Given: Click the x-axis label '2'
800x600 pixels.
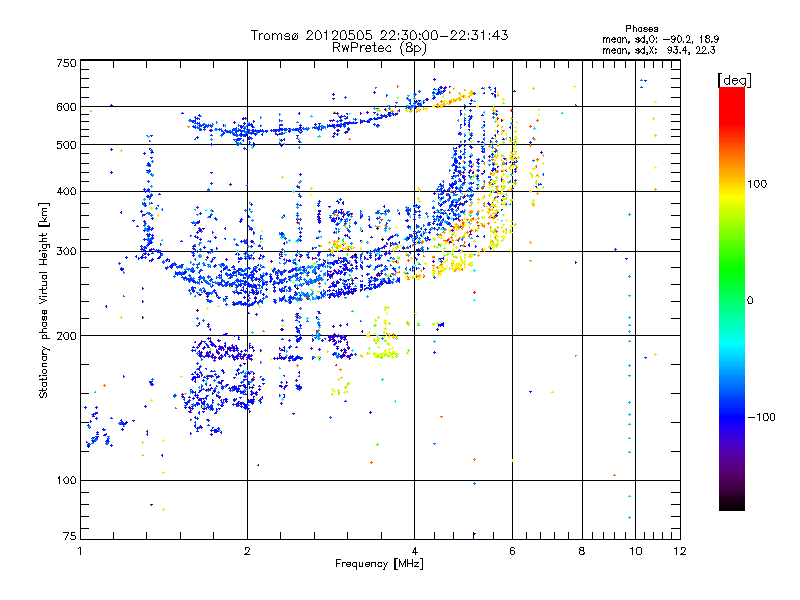Looking at the screenshot, I should pyautogui.click(x=247, y=551).
